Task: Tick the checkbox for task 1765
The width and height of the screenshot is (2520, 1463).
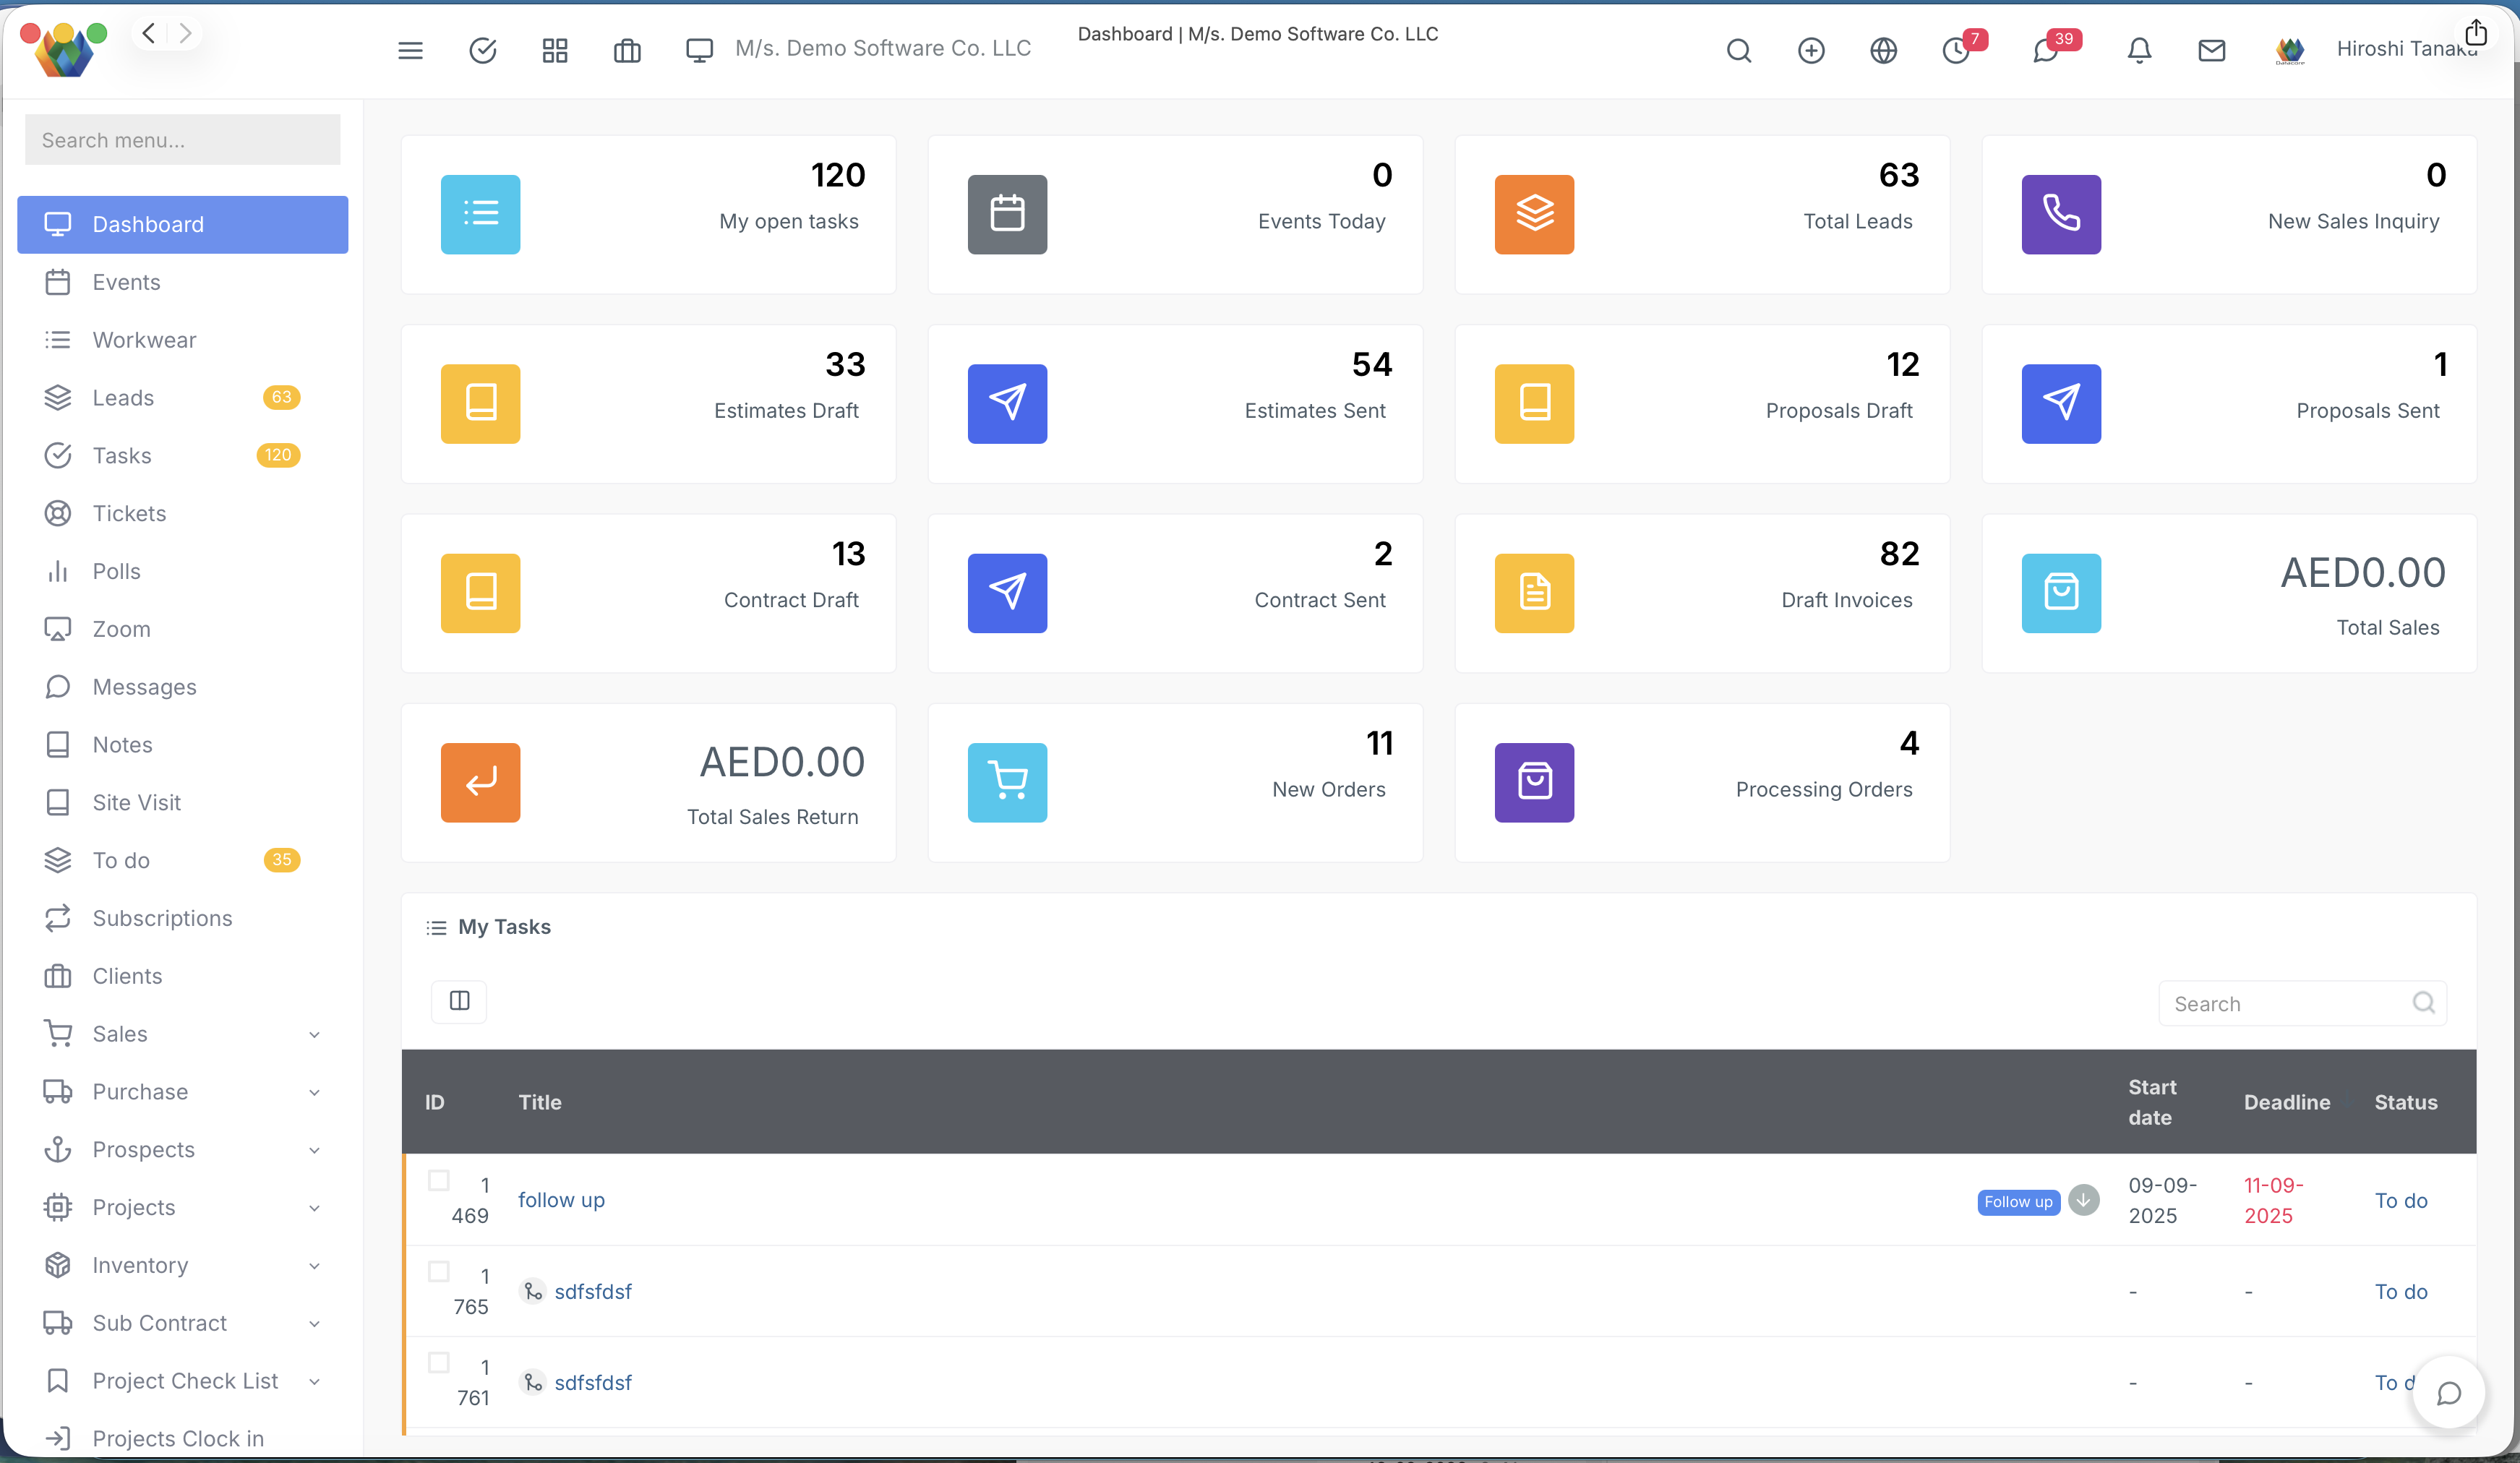Action: point(438,1271)
